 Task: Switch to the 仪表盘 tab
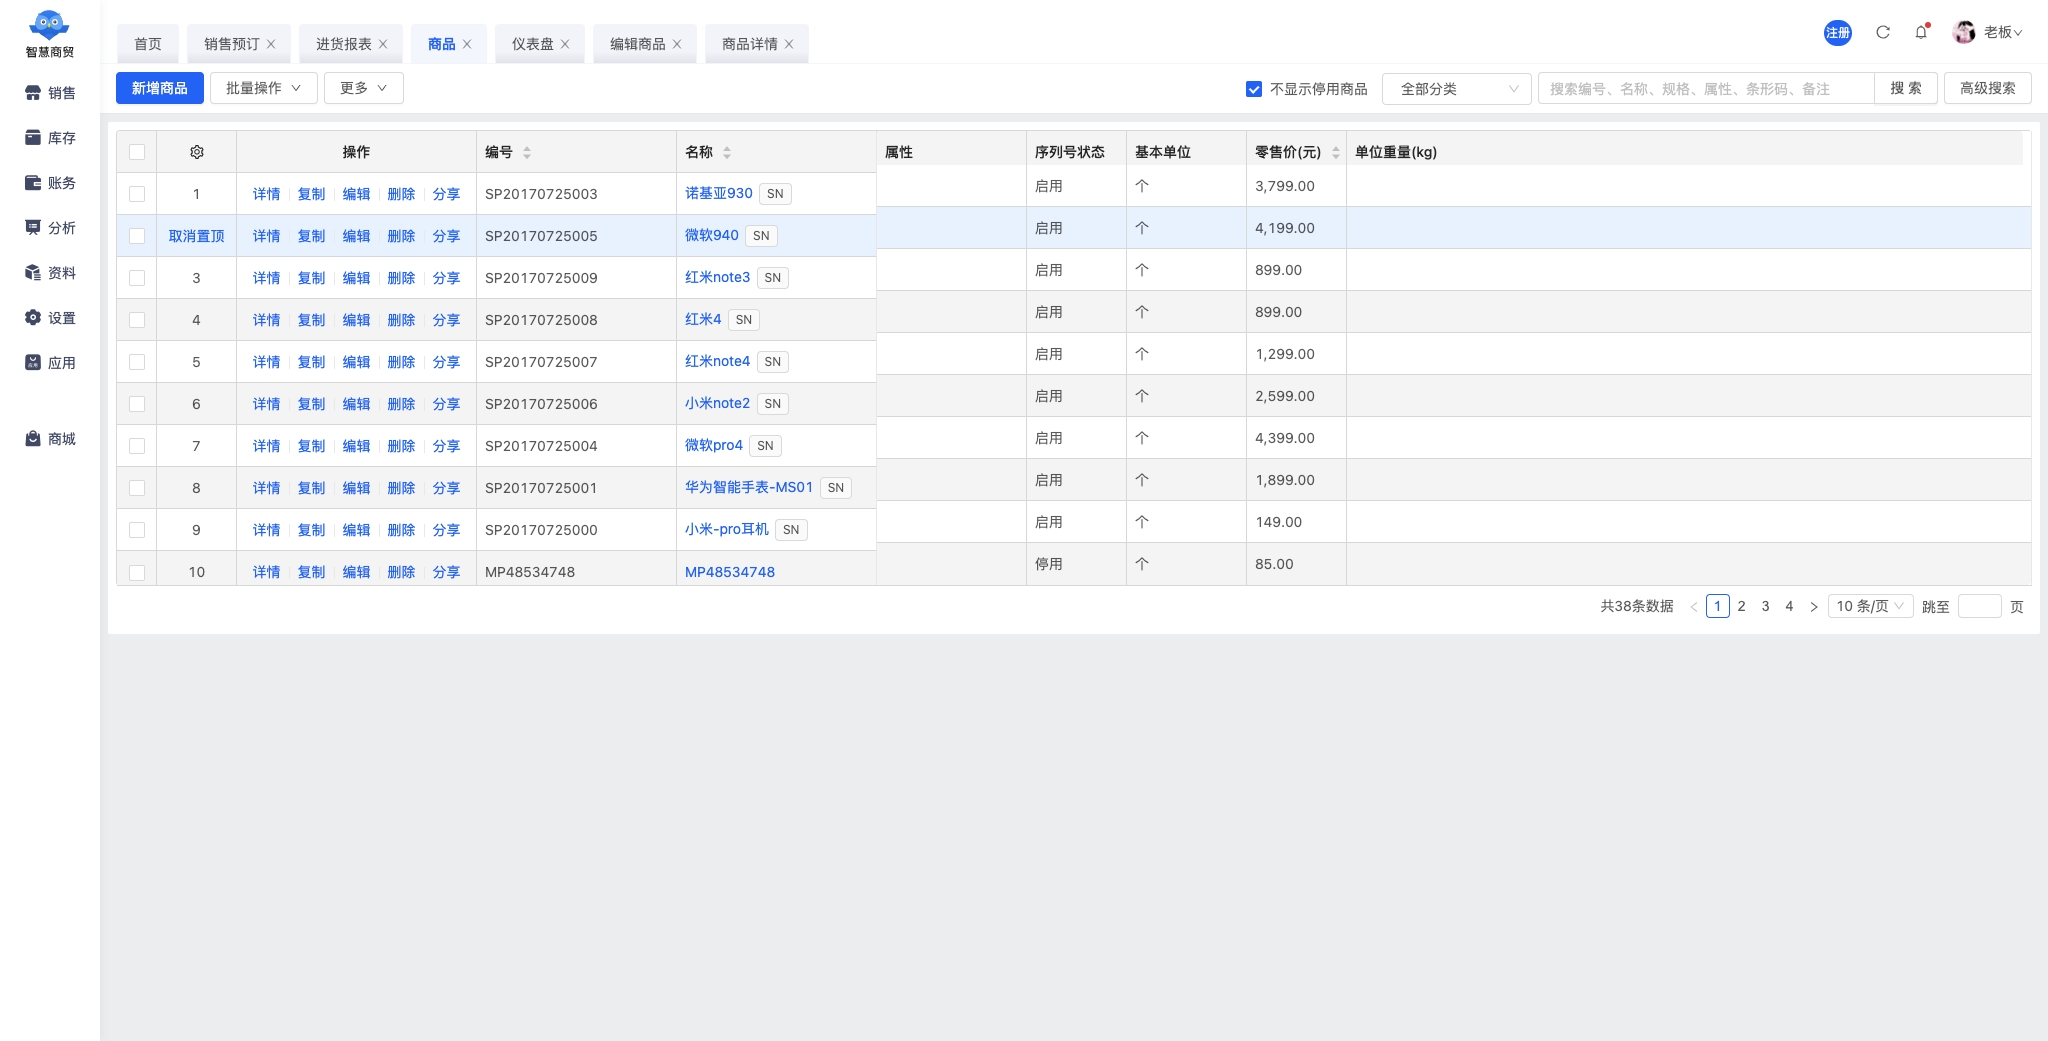(x=533, y=44)
